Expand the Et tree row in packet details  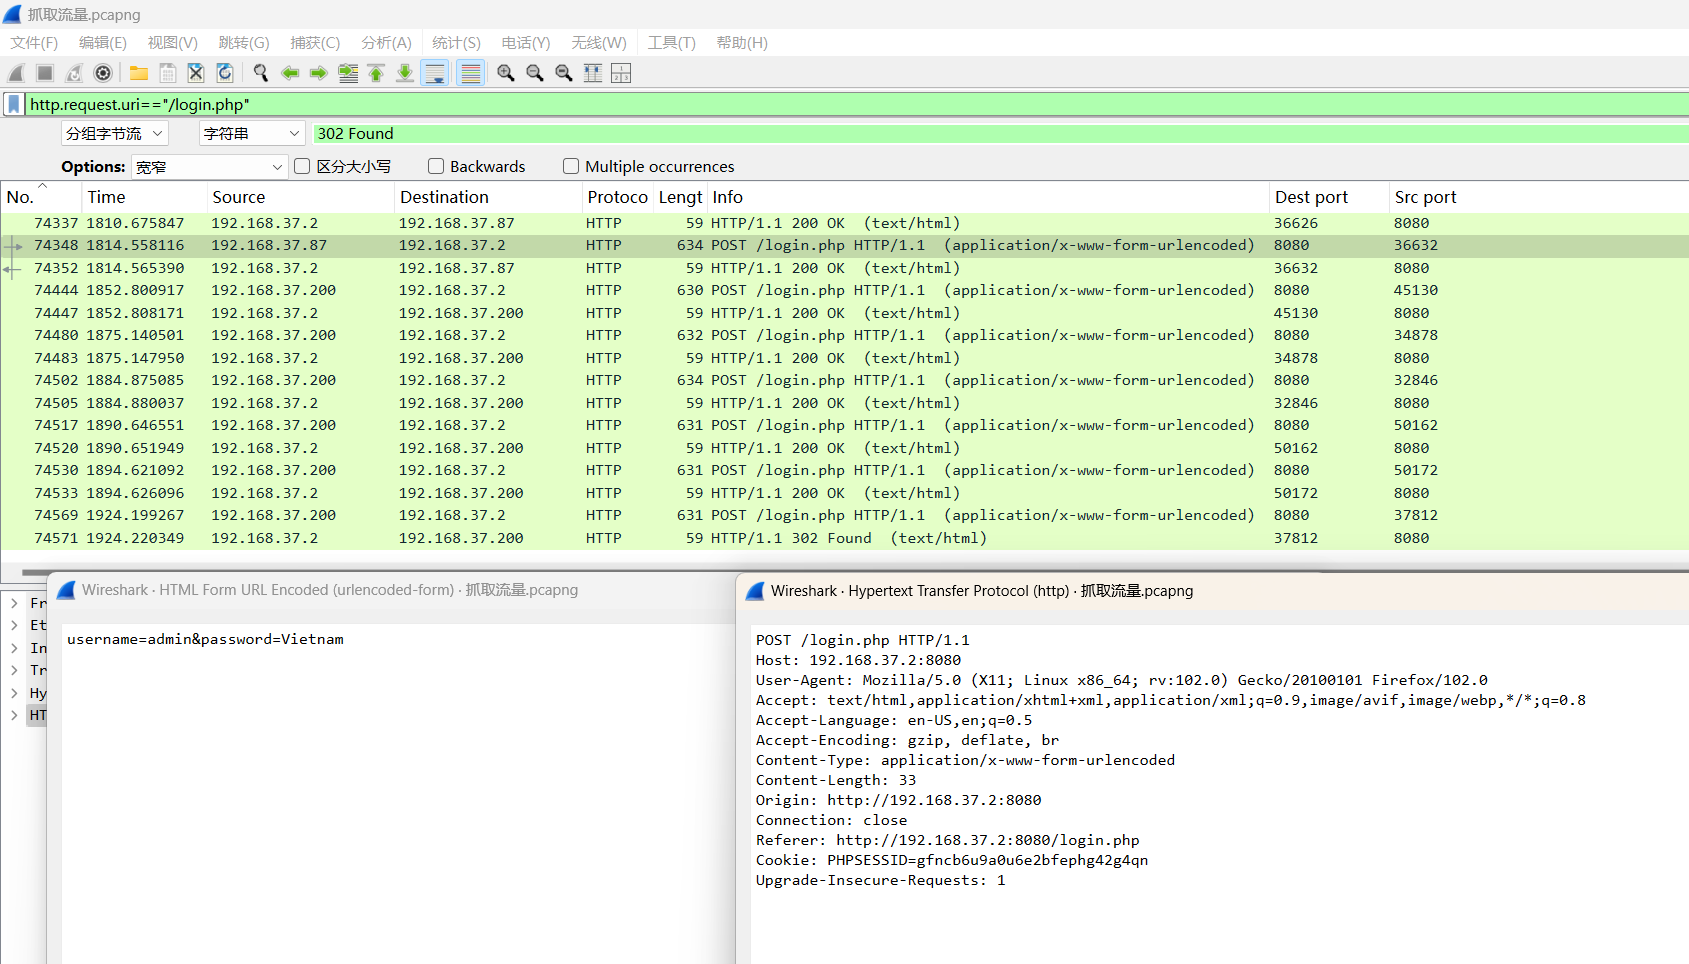coord(14,625)
